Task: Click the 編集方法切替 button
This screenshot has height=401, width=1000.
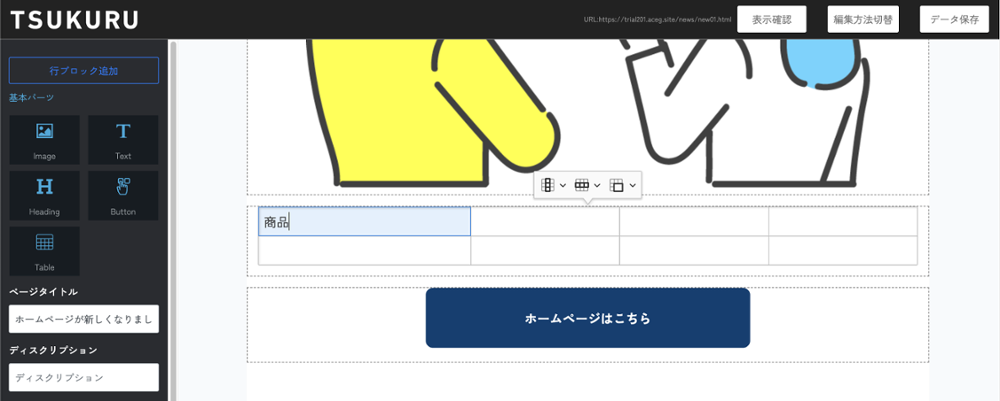Action: coord(862,19)
